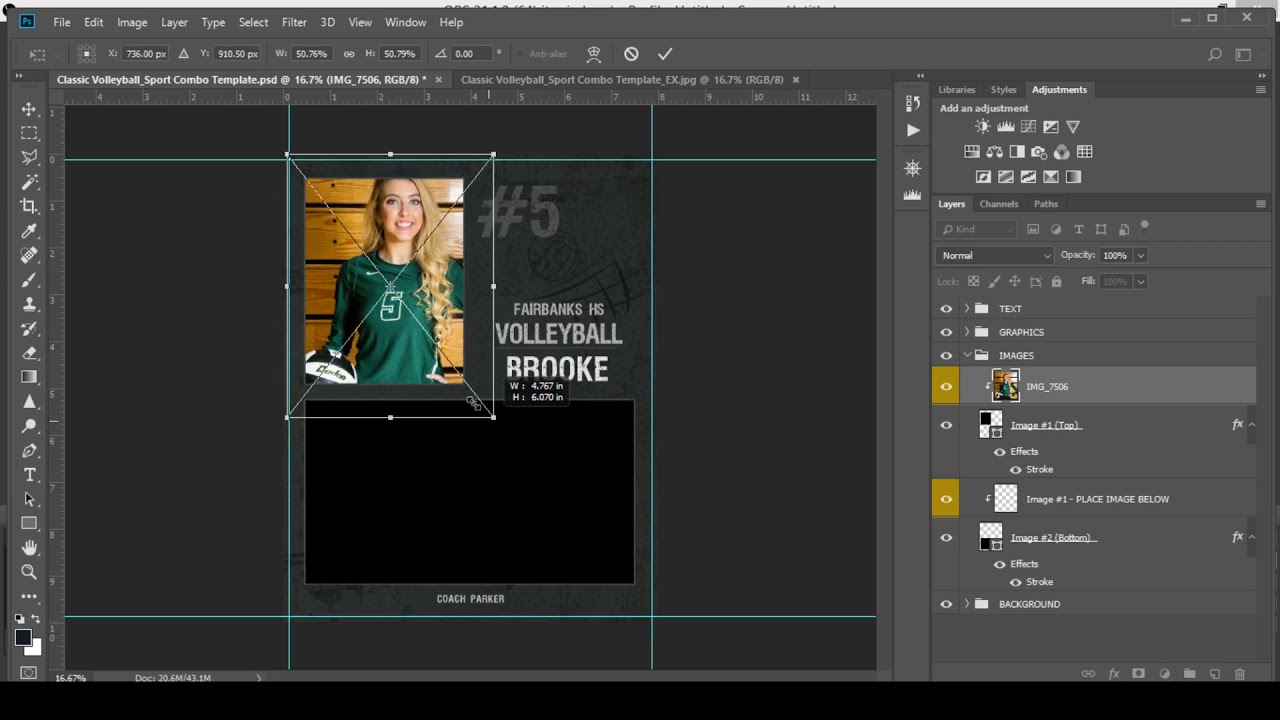The image size is (1280, 720).
Task: Hide the TEXT layer group
Action: [x=946, y=309]
